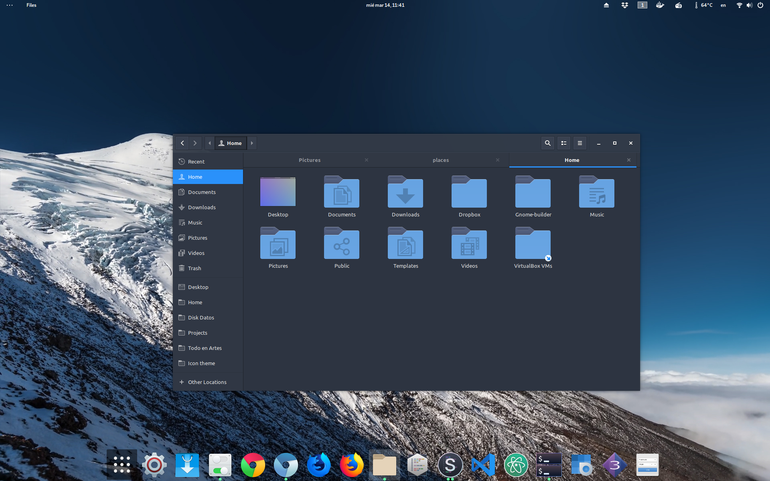Expand the path bar left chevron
This screenshot has width=770, height=481.
click(210, 143)
